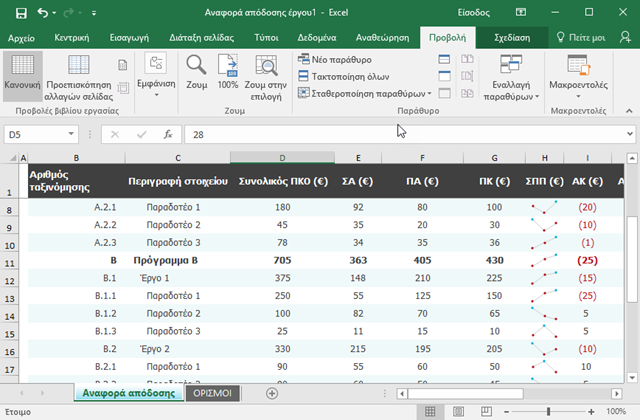Select all cells corner button
The width and height of the screenshot is (640, 420).
(x=13, y=158)
